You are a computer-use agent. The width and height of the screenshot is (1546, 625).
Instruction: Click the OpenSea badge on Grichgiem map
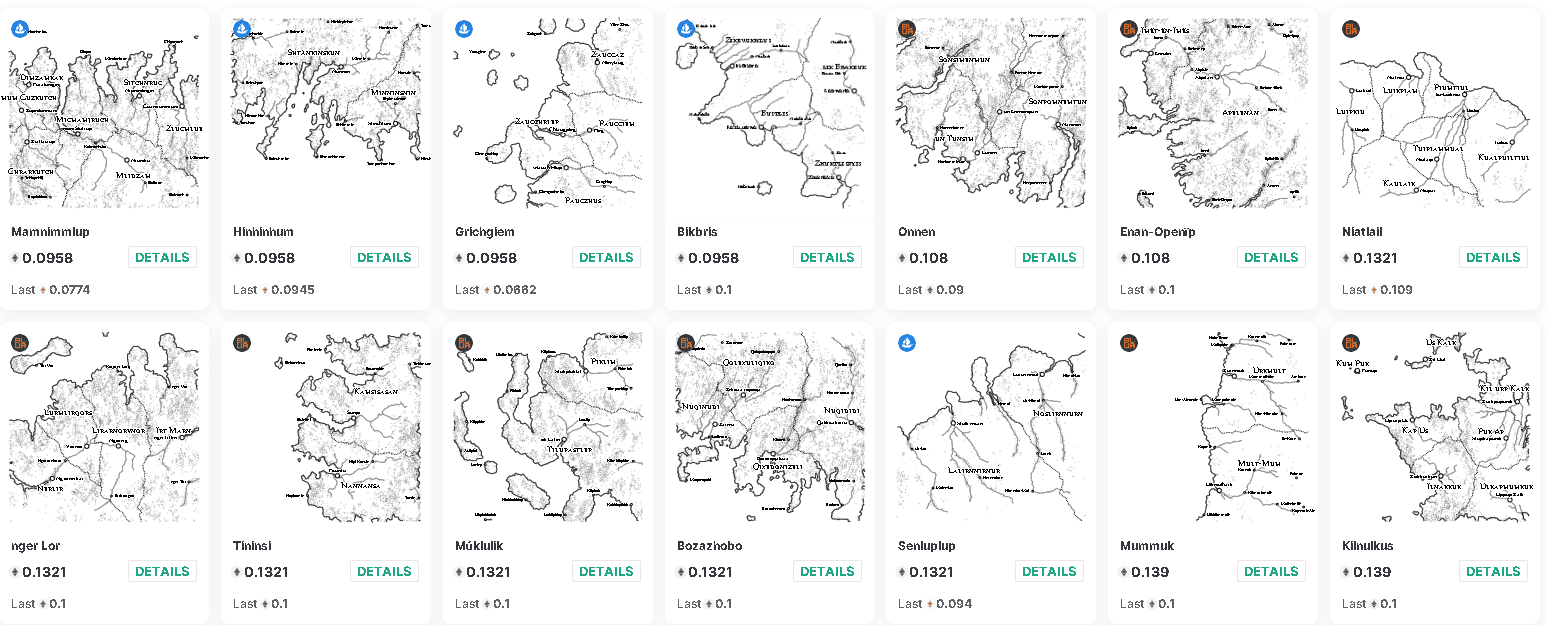coord(464,29)
